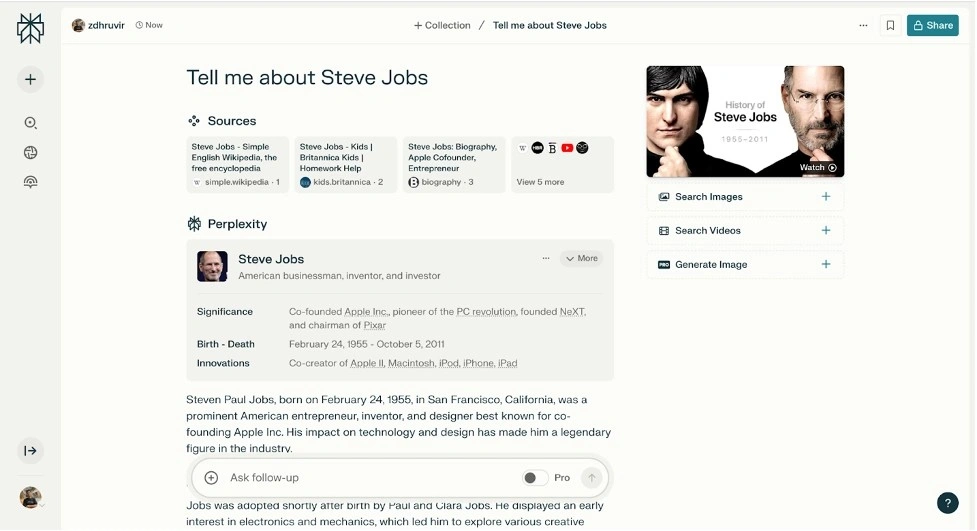Image resolution: width=977 pixels, height=531 pixels.
Task: Open the Library icon in sidebar
Action: [30, 182]
